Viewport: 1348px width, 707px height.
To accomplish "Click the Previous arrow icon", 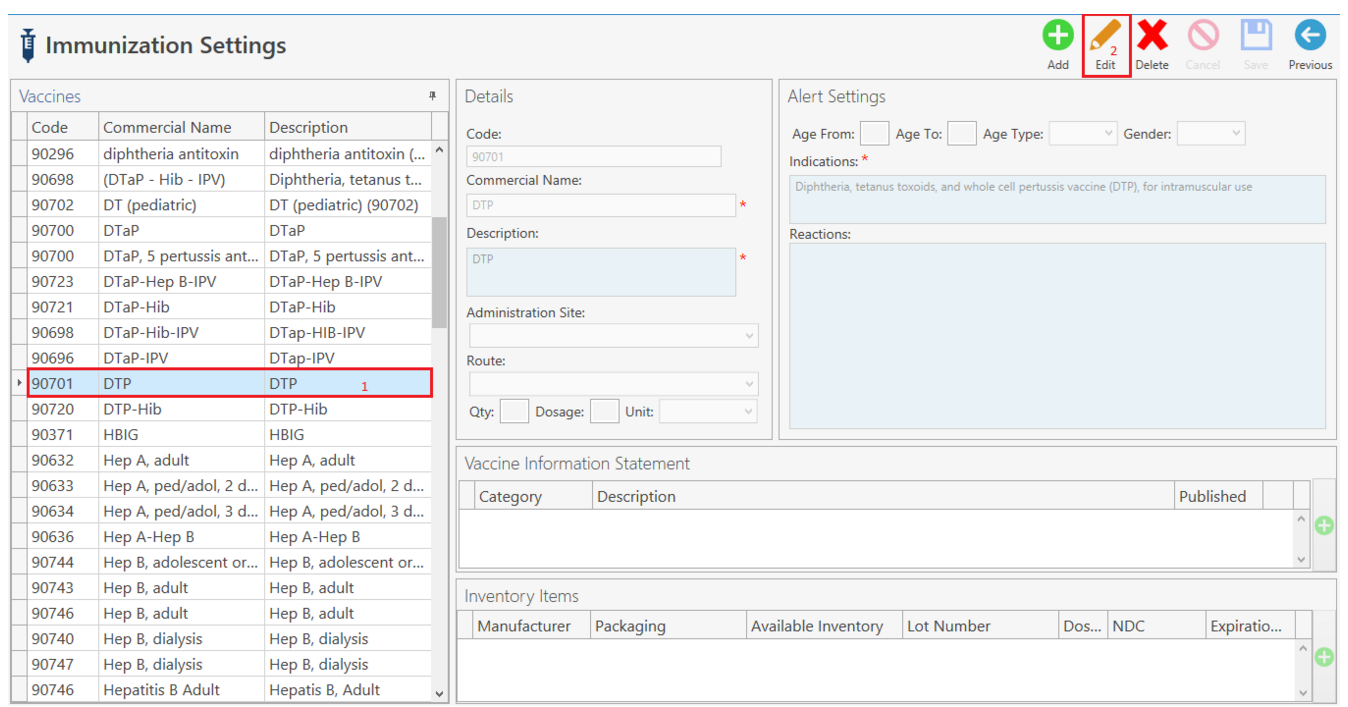I will pyautogui.click(x=1309, y=35).
